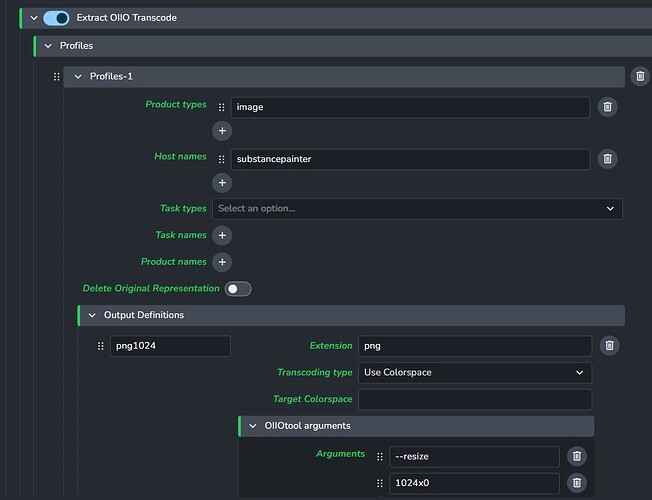The height and width of the screenshot is (500, 652).
Task: Disable the Extract OIIO Transcode toggle
Action: pyautogui.click(x=56, y=18)
